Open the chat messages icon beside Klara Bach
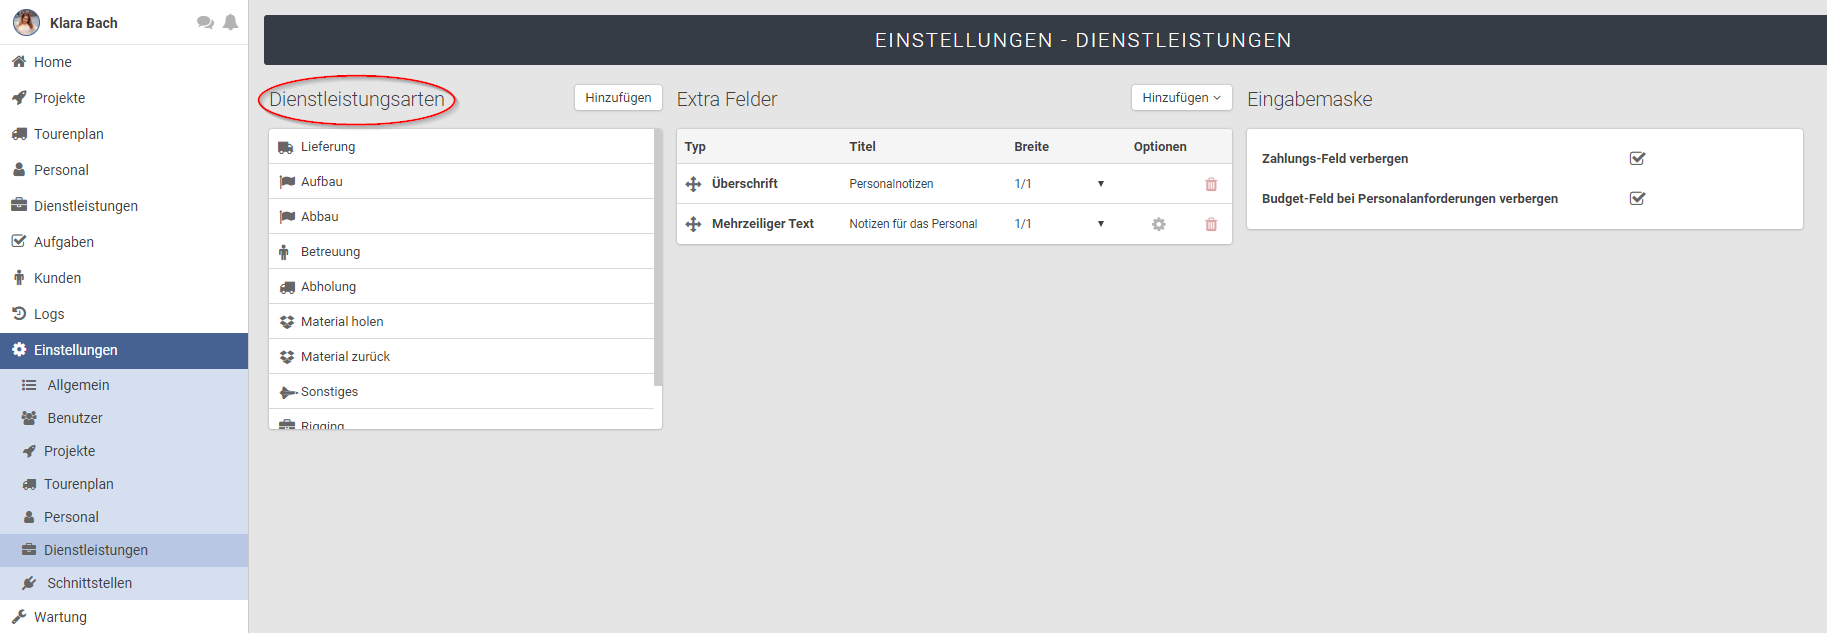Screen dimensions: 1827x633 [x=205, y=22]
